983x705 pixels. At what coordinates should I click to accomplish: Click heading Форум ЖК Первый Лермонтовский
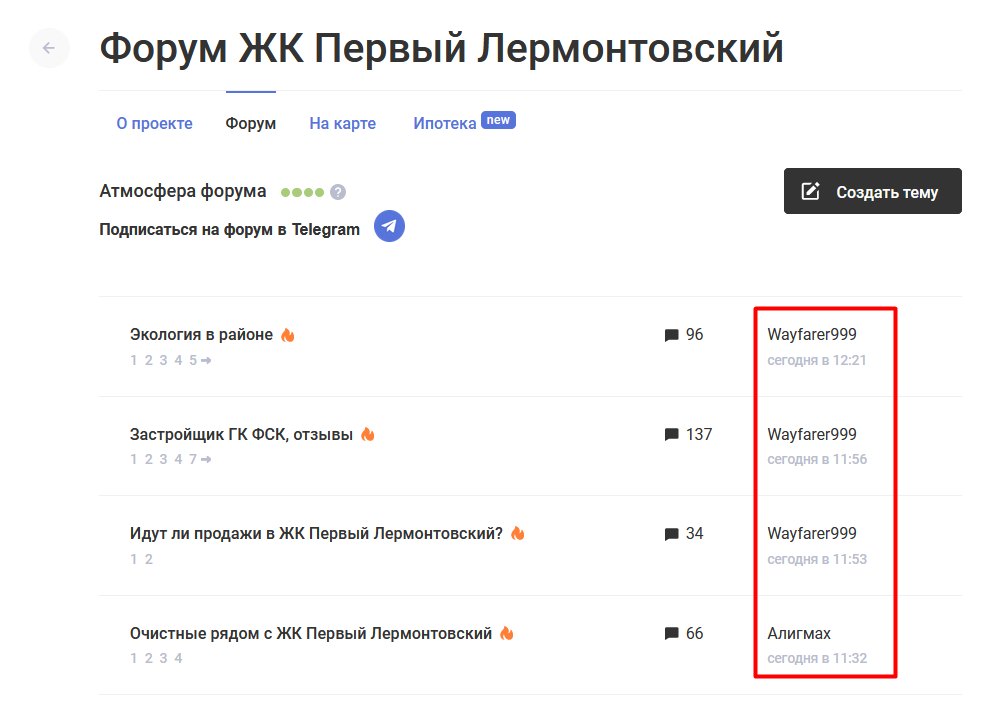[441, 48]
